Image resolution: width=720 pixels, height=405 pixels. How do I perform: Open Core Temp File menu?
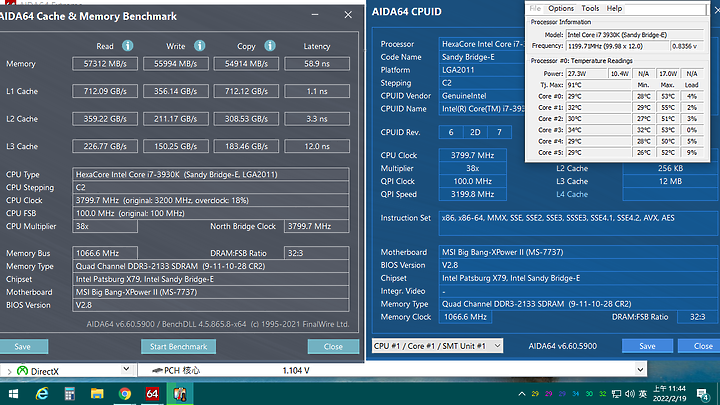(x=535, y=8)
